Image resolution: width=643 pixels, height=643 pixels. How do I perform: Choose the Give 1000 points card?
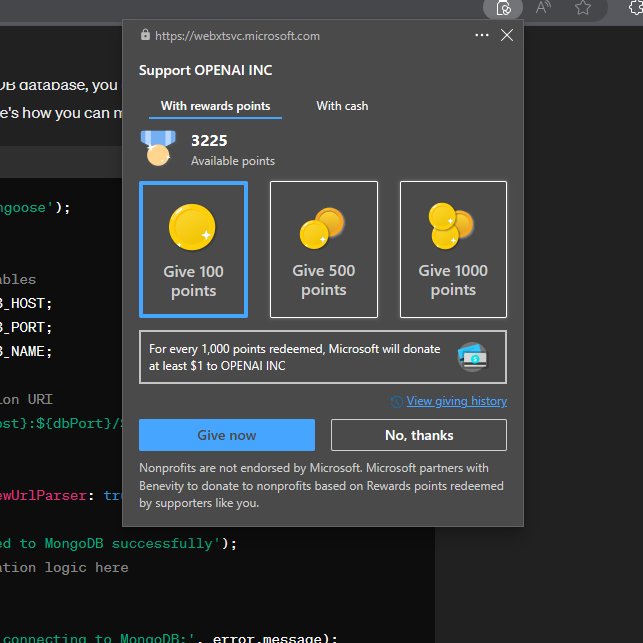coord(453,249)
